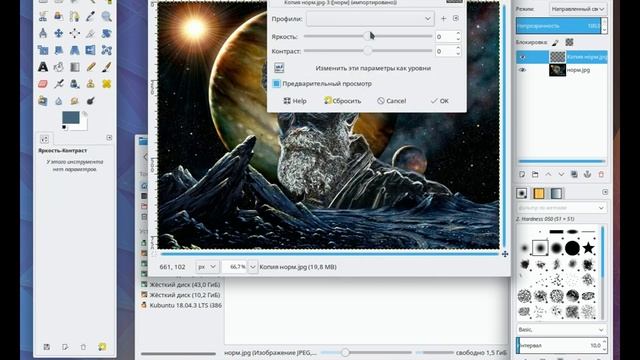Click the Сбросить reset button

point(342,101)
